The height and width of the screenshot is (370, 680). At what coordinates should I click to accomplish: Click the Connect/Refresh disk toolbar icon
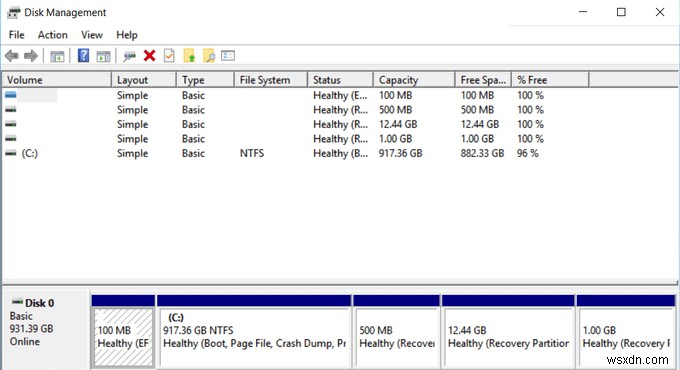tap(129, 56)
